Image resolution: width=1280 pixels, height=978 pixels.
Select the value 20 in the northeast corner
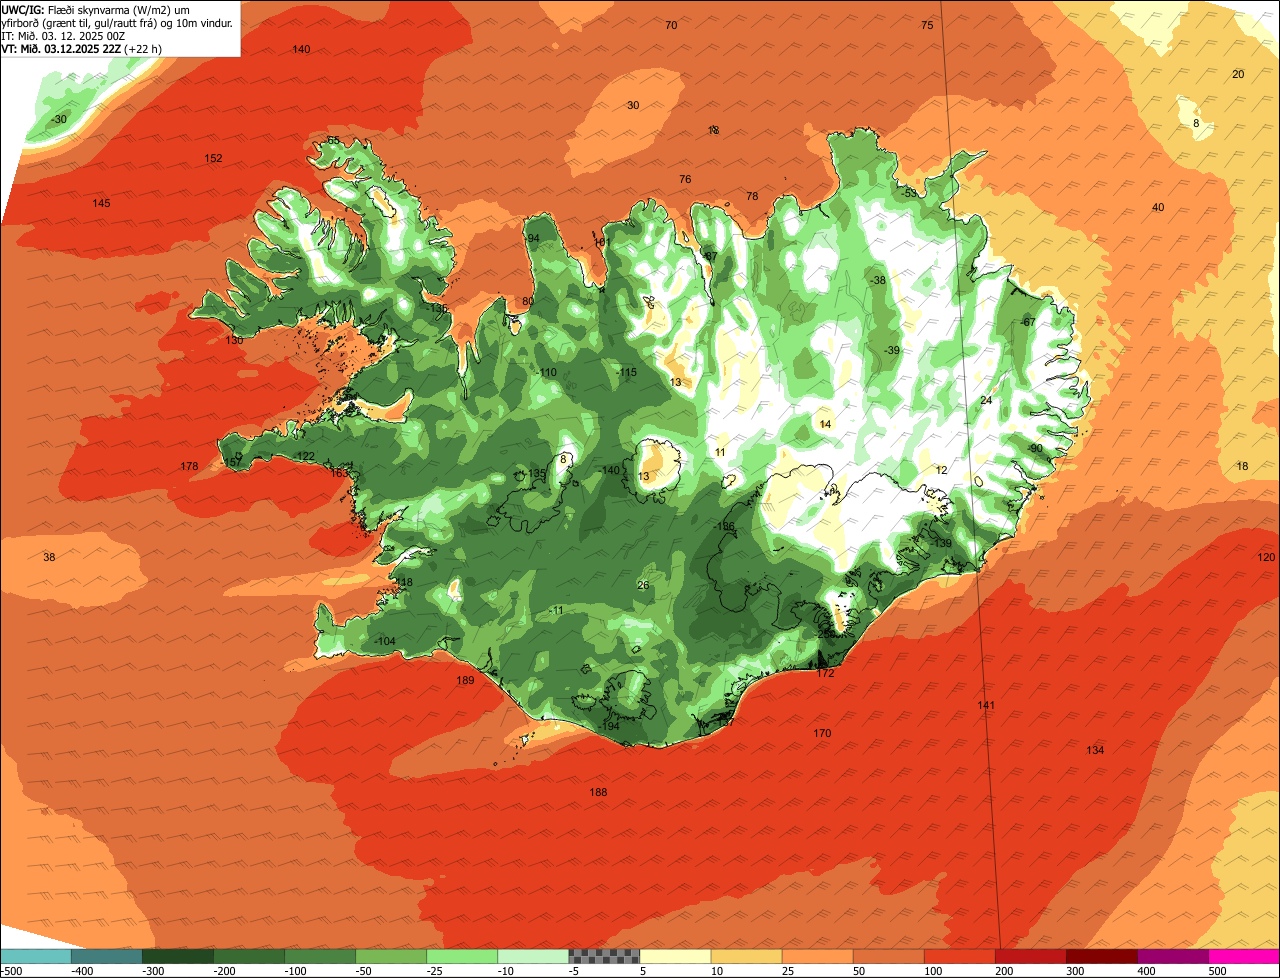point(1238,74)
